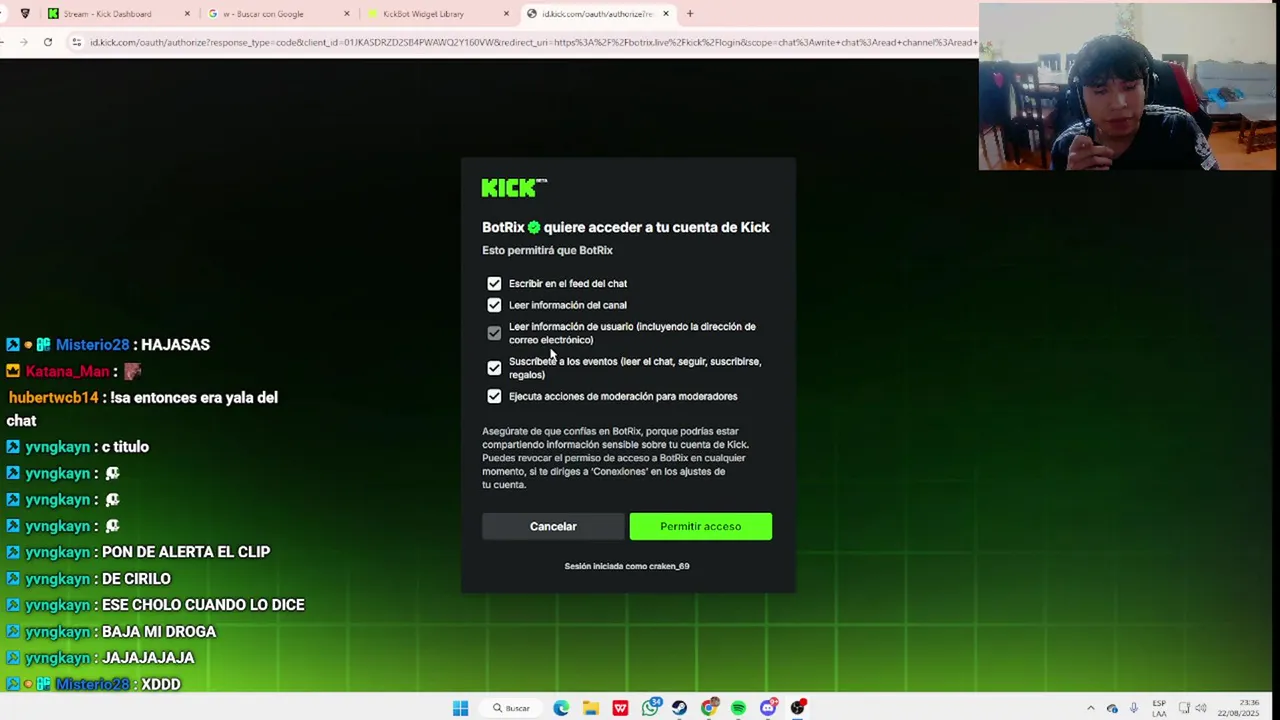Click the green 'Permitir acceso' button
The height and width of the screenshot is (720, 1280).
[x=700, y=526]
